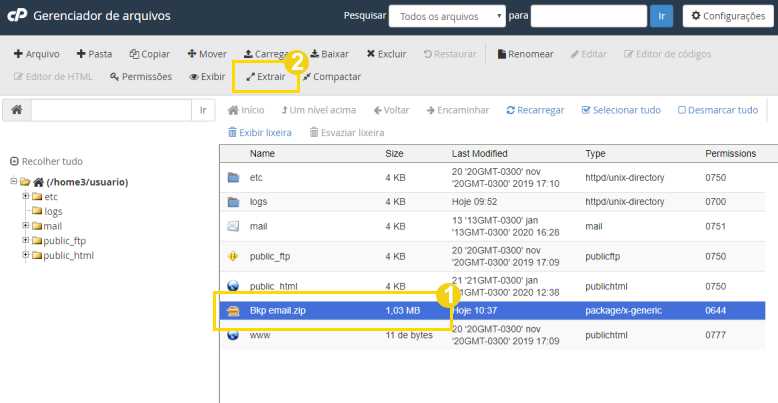The width and height of the screenshot is (778, 403).
Task: Sort by the Permissions column
Action: (x=730, y=154)
